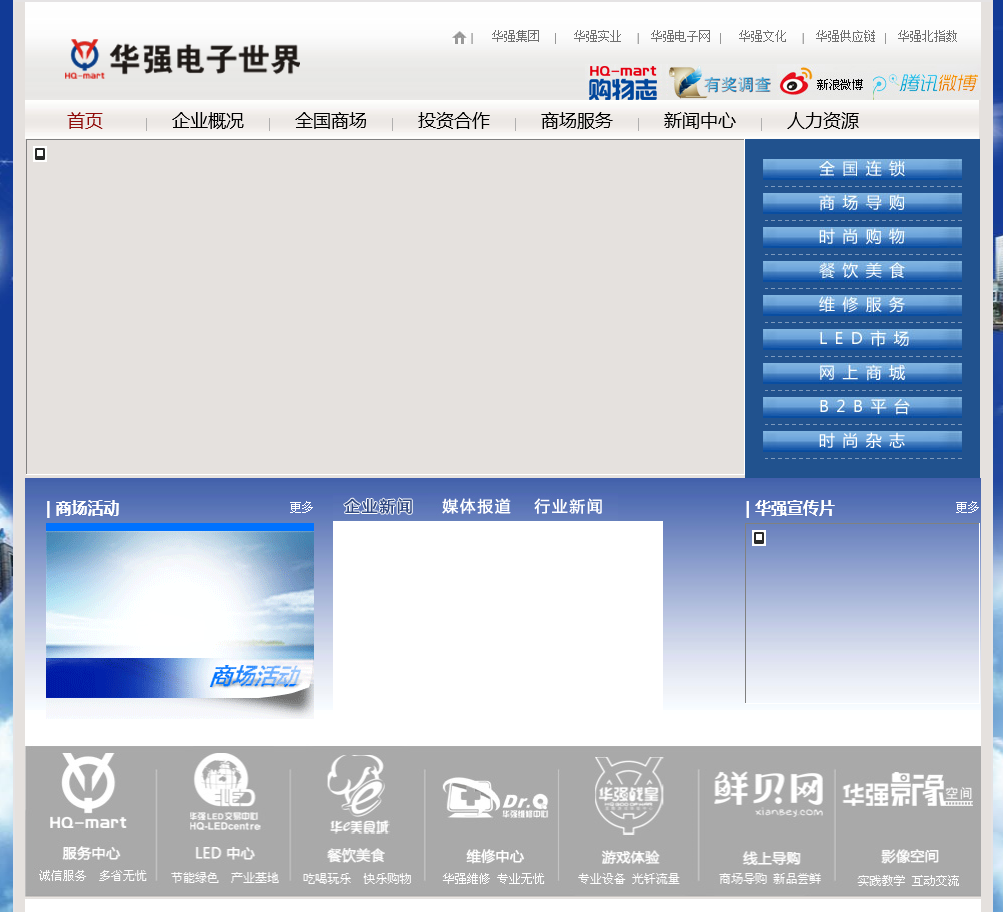Open the 华强实业 top link

tap(597, 36)
